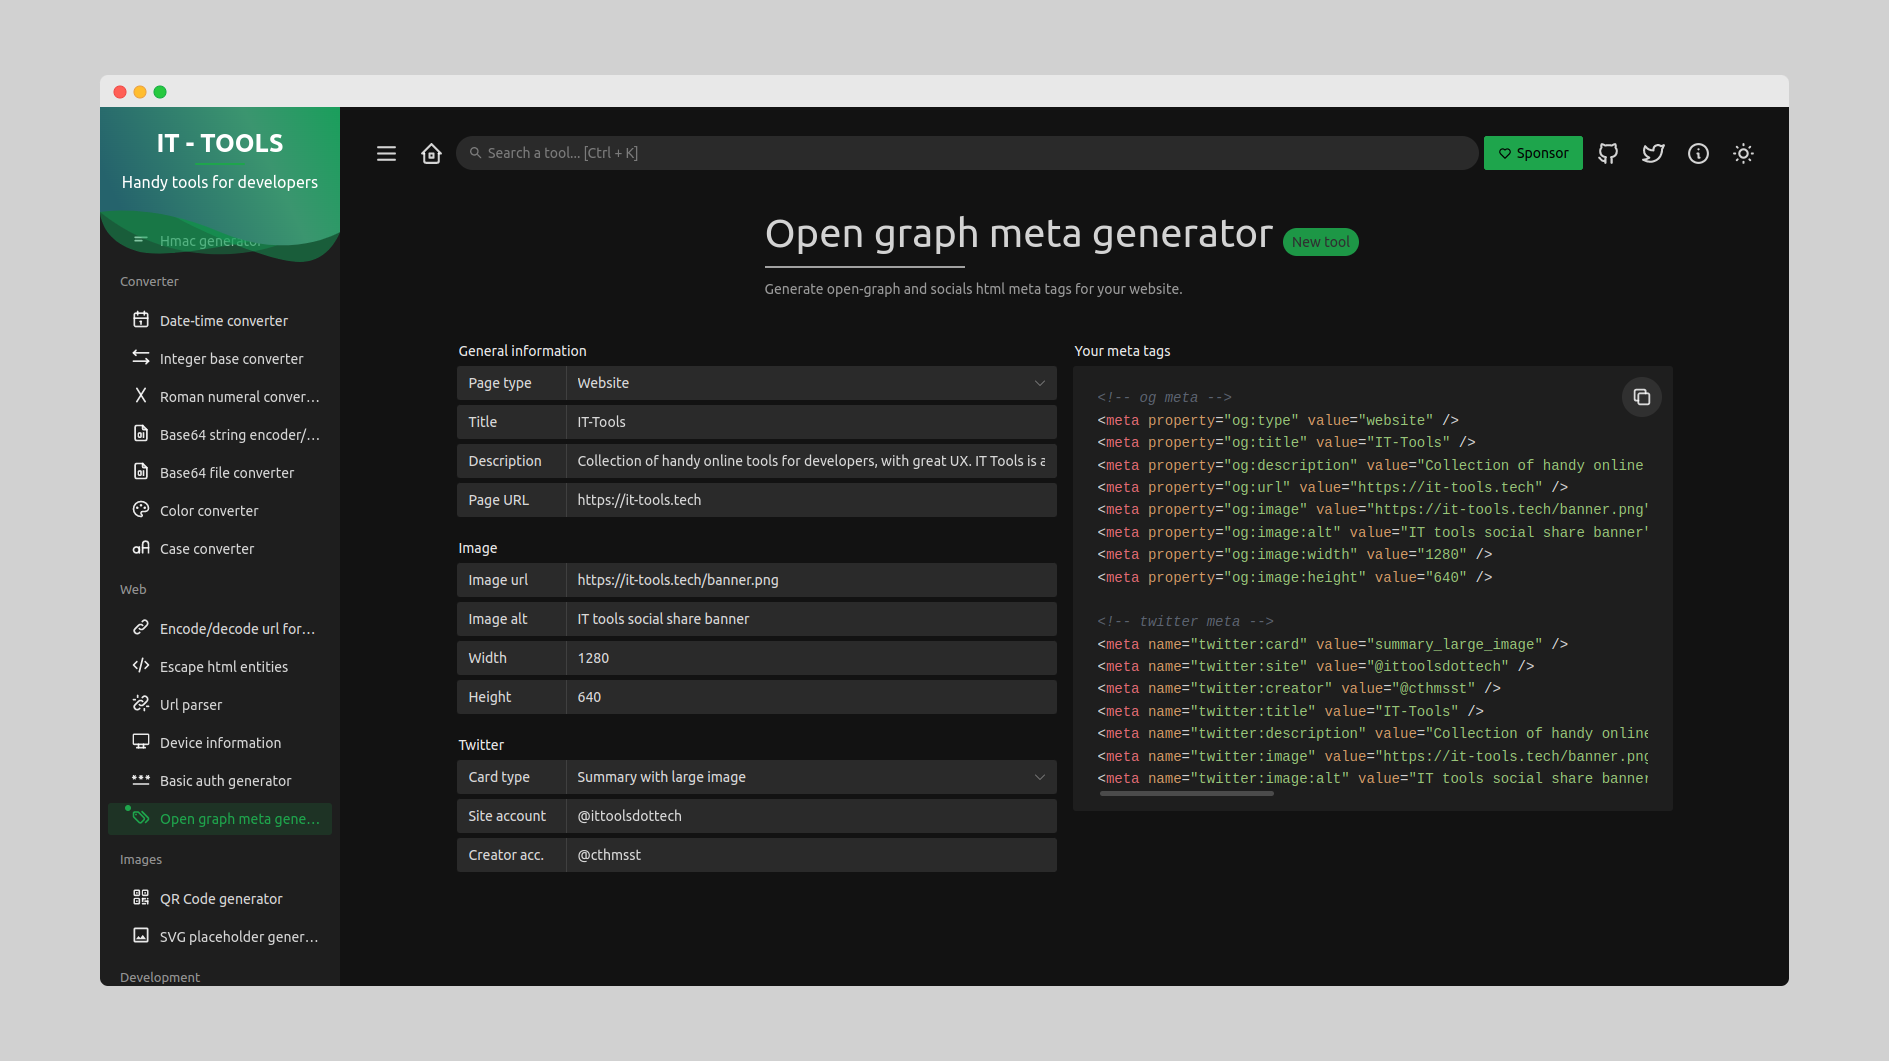Open QR Code generator tool
Image resolution: width=1889 pixels, height=1061 pixels.
point(221,898)
